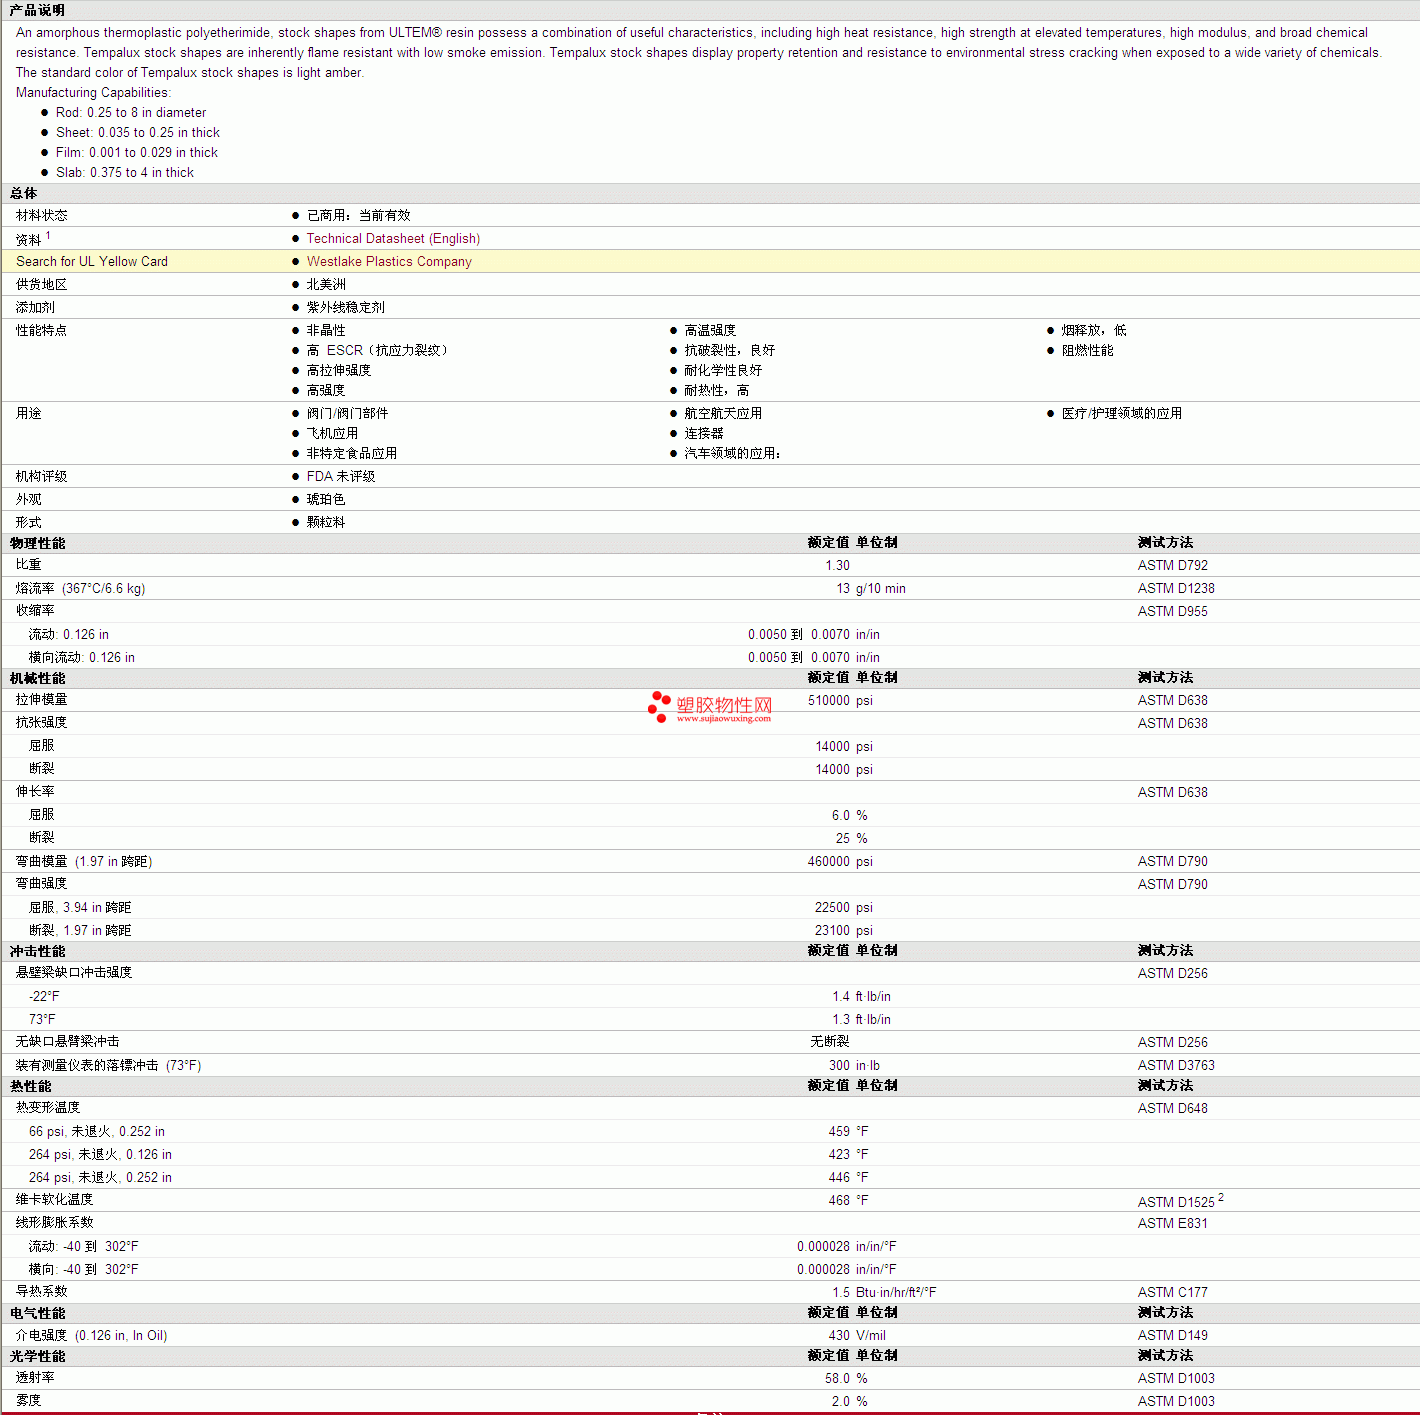Click the -22°F impact condition label
Viewport: 1420px width, 1415px height.
pos(44,996)
